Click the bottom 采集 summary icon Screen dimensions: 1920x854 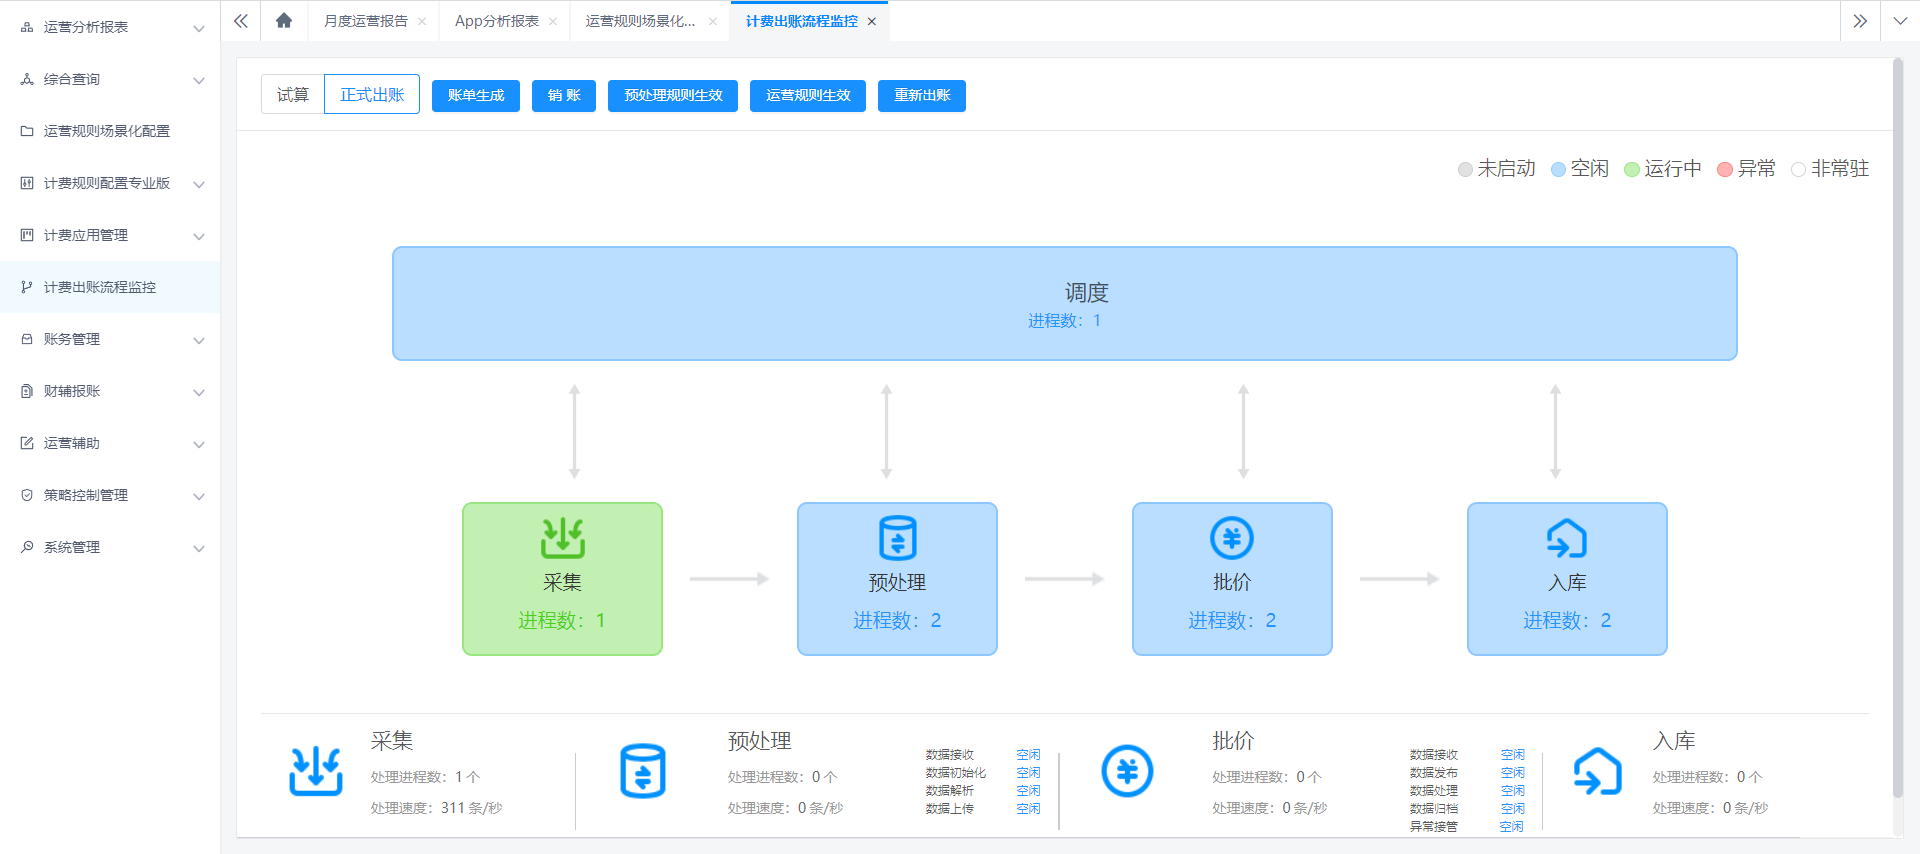pyautogui.click(x=316, y=771)
